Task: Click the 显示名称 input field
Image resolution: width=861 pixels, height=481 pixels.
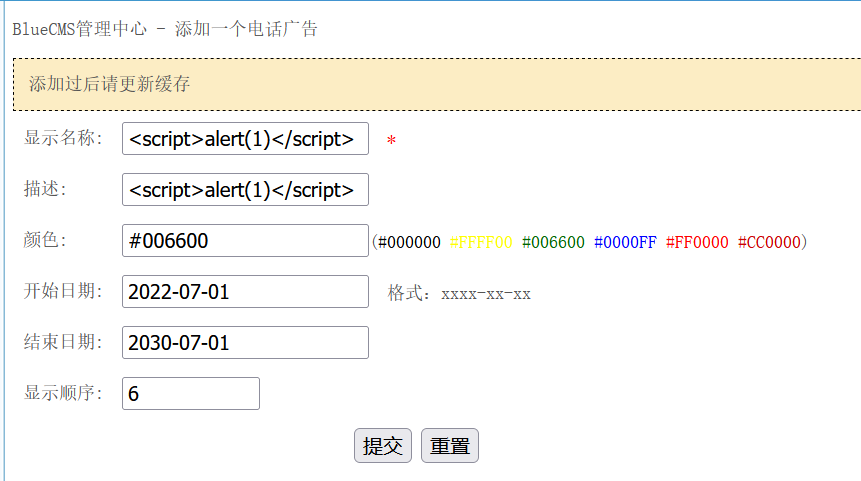Action: [245, 139]
